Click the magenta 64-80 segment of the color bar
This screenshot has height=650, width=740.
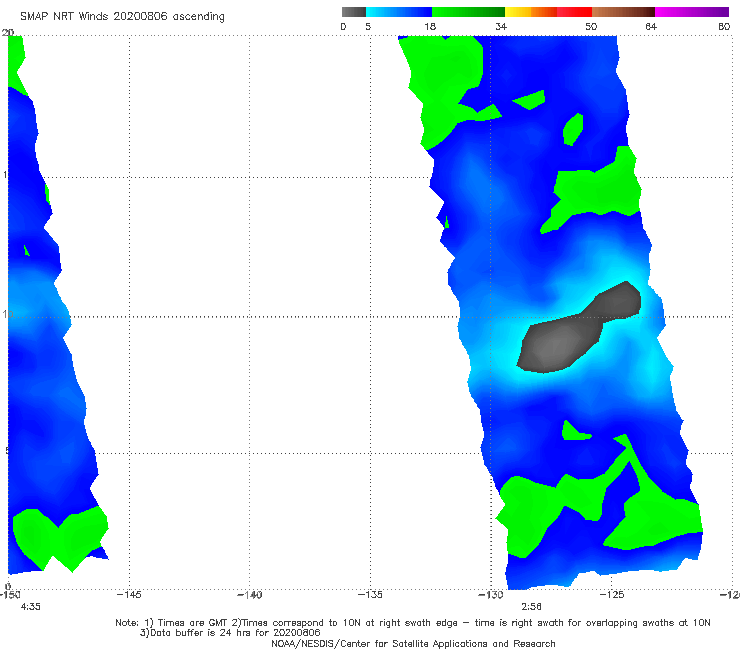692,12
